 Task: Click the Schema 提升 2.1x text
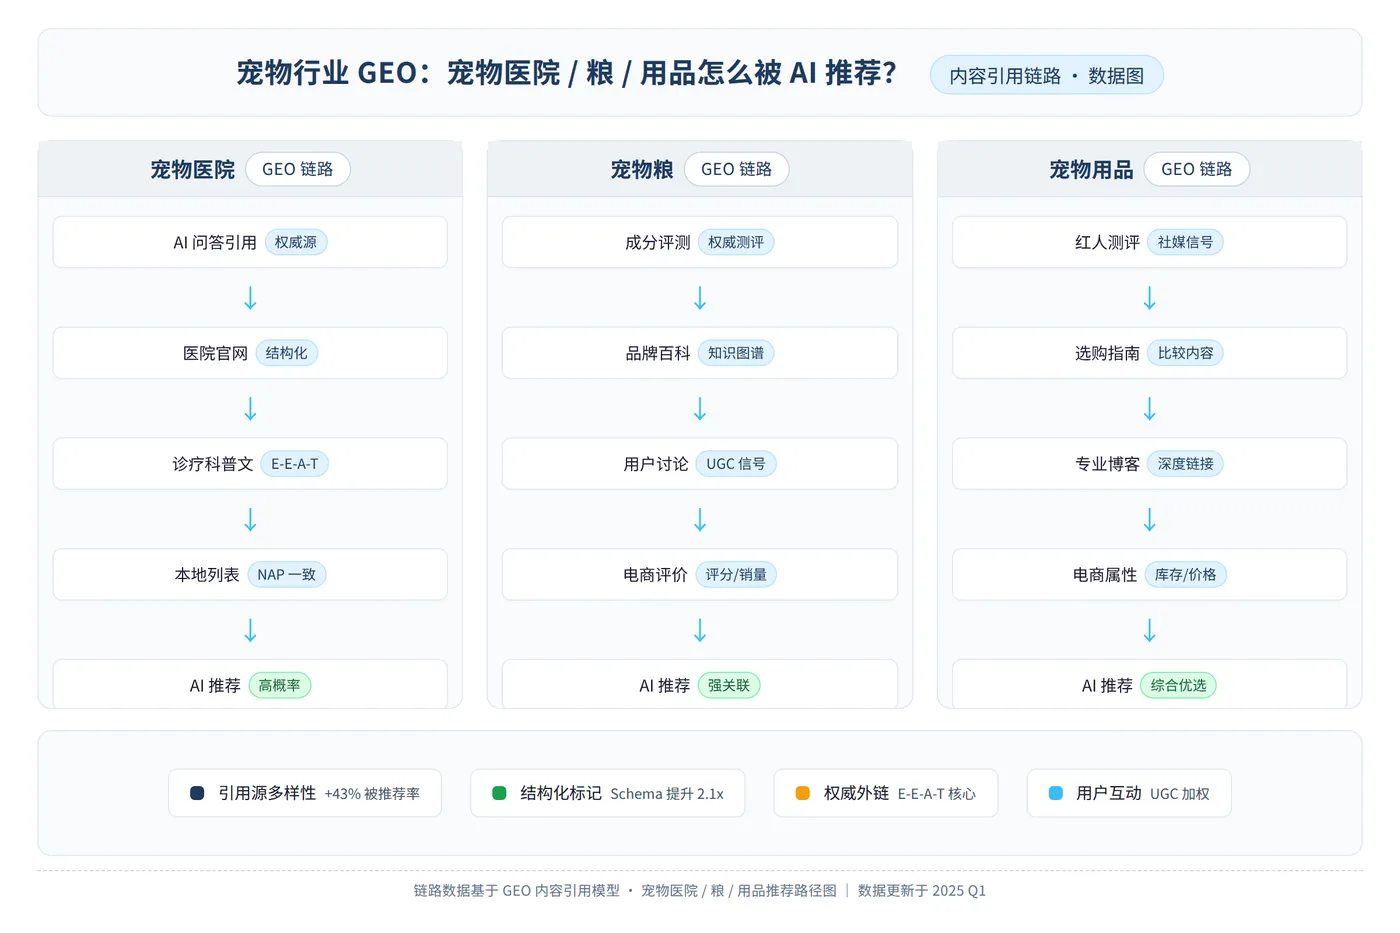[x=667, y=794]
